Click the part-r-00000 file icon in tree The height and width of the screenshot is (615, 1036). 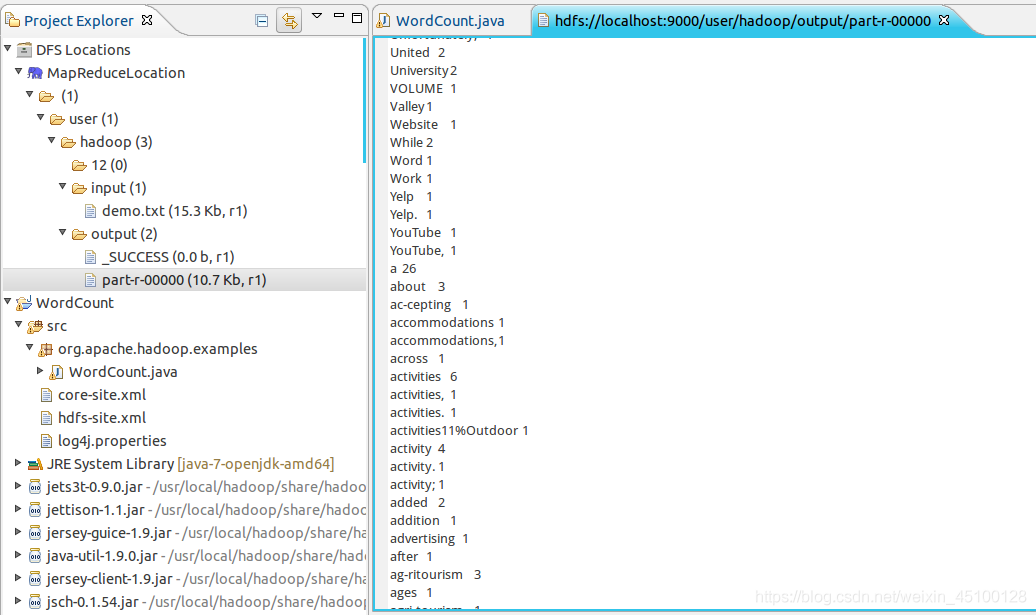coord(91,280)
